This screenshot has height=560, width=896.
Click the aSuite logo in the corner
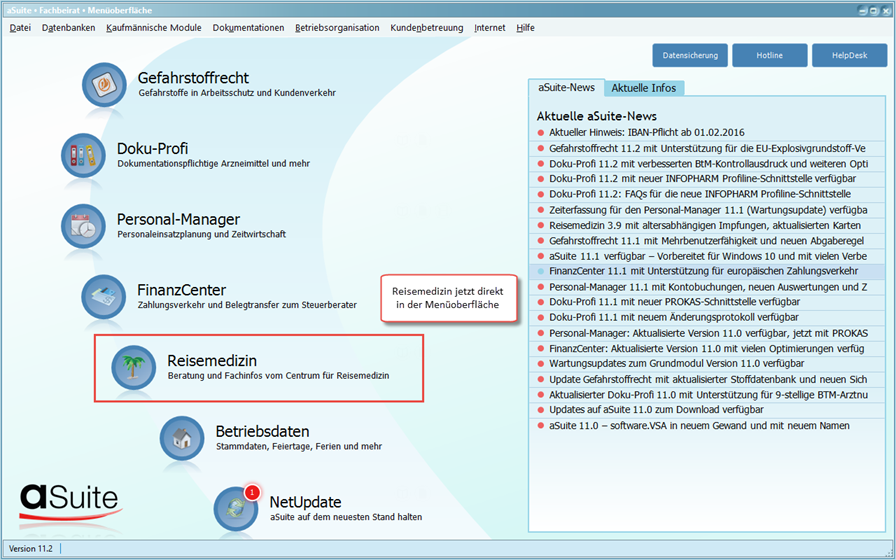tap(70, 500)
